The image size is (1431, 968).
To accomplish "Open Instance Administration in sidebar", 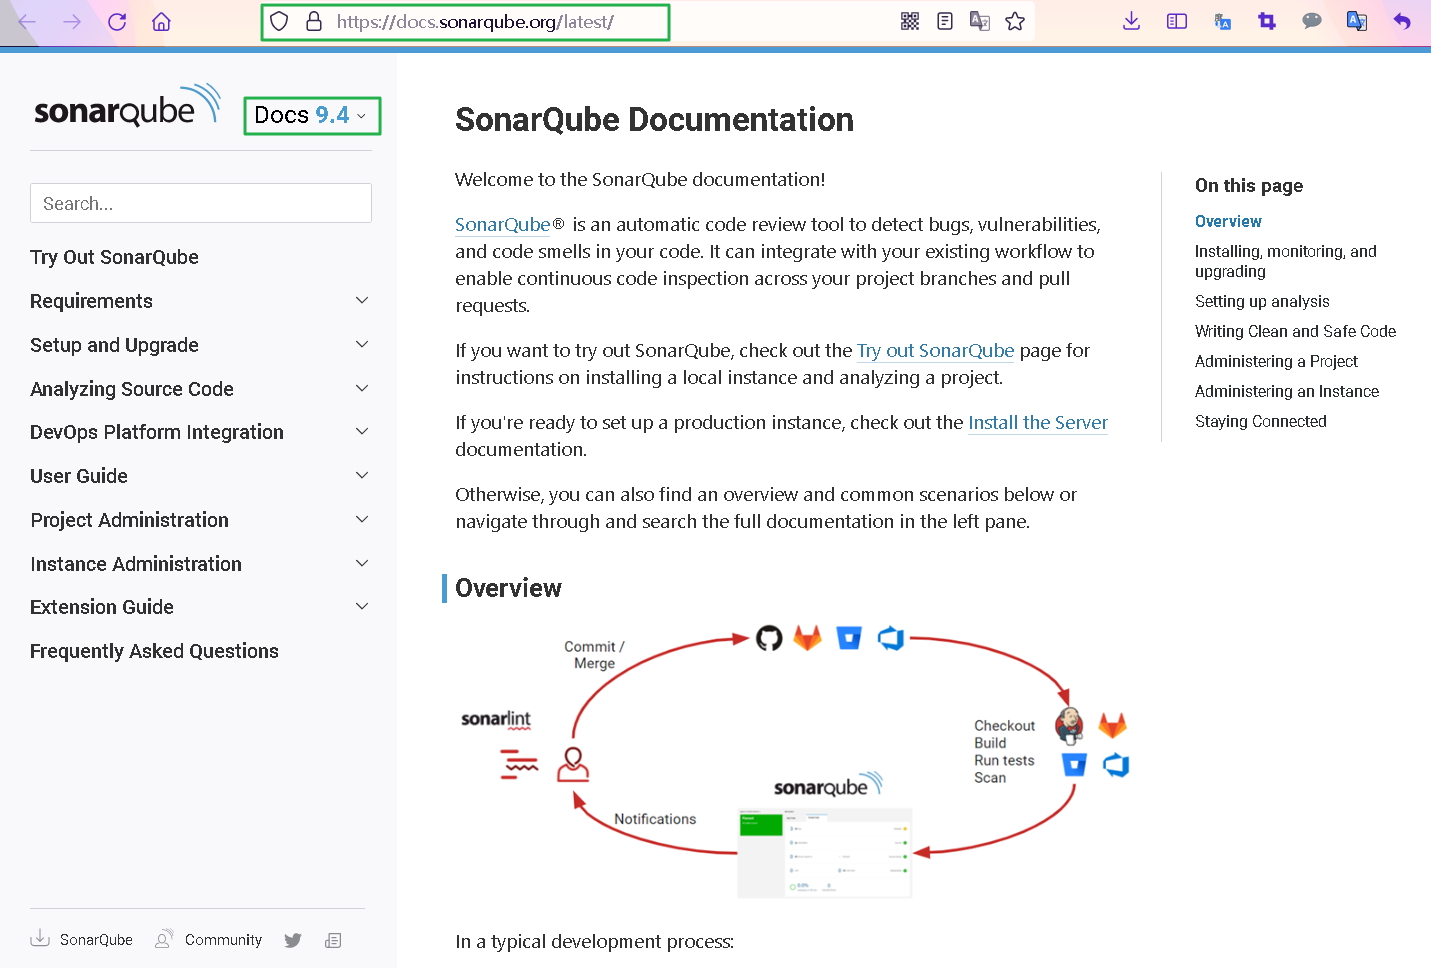I will (136, 564).
